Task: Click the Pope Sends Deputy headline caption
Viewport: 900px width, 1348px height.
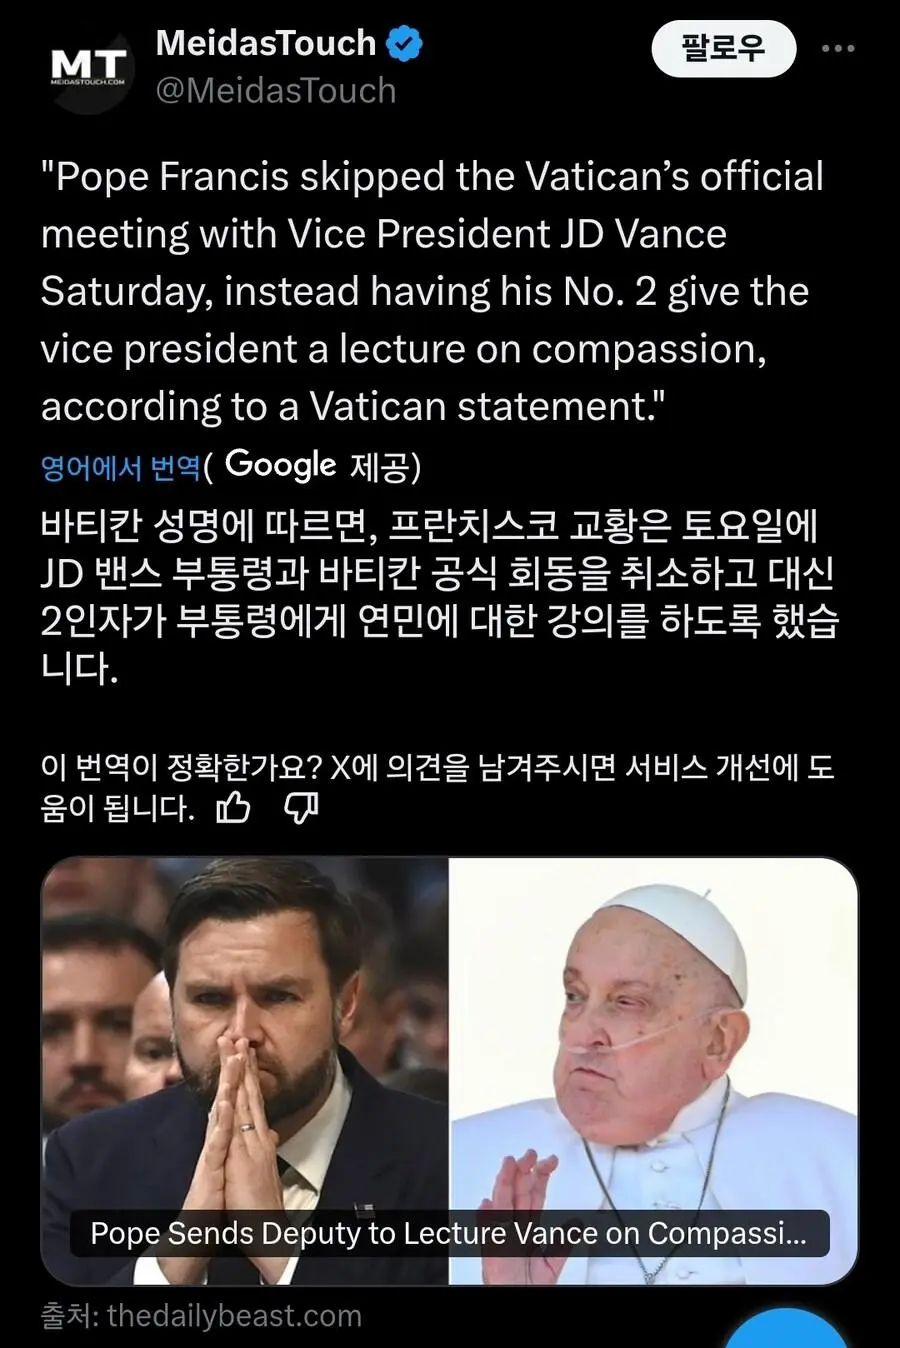Action: click(x=449, y=1233)
